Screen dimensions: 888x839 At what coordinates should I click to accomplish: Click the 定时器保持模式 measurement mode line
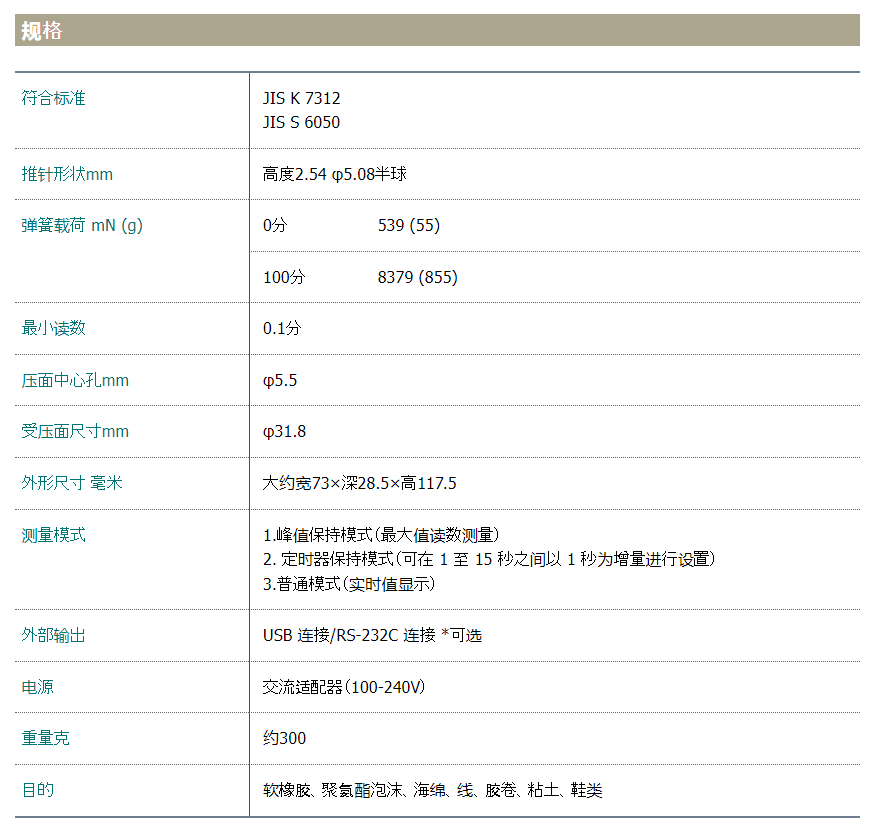coord(488,559)
